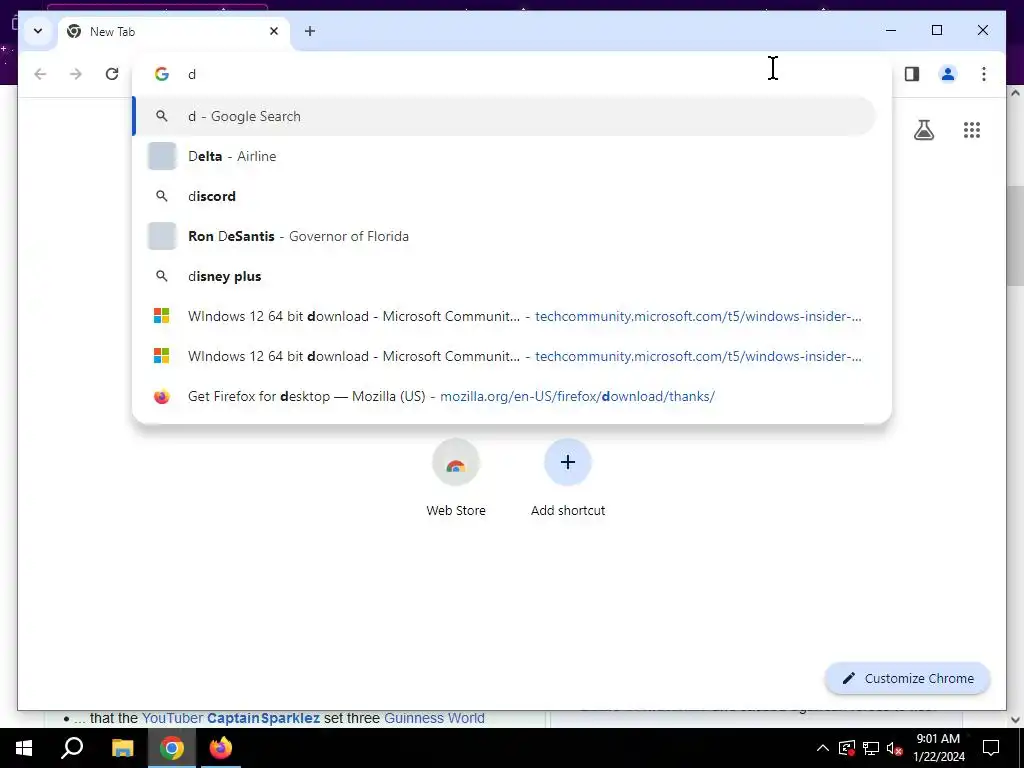The width and height of the screenshot is (1024, 768).
Task: Open Guinness World link in background page
Action: (434, 718)
